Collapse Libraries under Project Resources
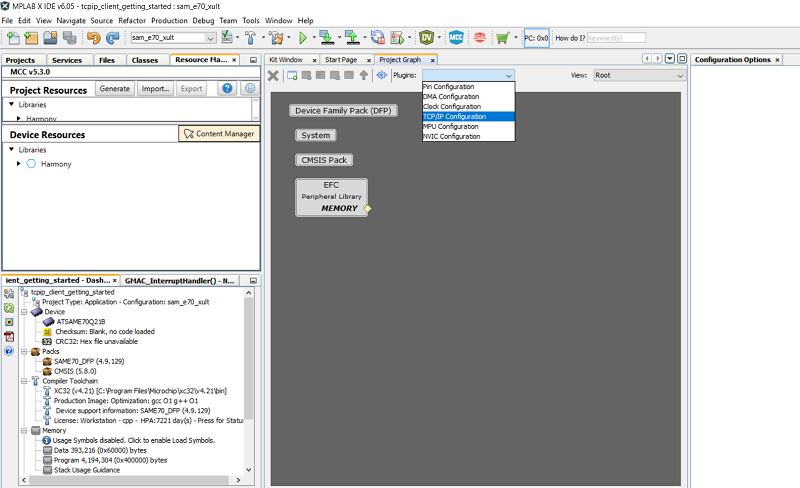This screenshot has height=488, width=800. pyautogui.click(x=11, y=104)
